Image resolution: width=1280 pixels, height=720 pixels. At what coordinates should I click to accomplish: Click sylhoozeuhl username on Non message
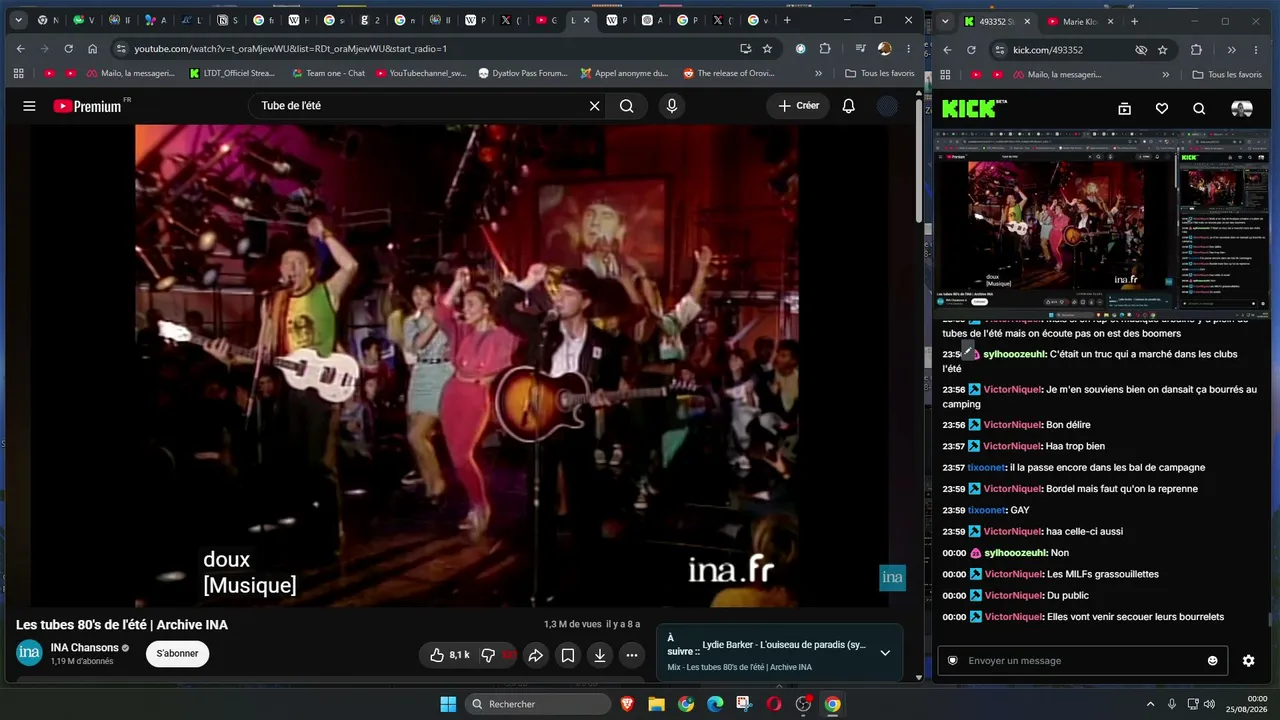(x=1015, y=553)
